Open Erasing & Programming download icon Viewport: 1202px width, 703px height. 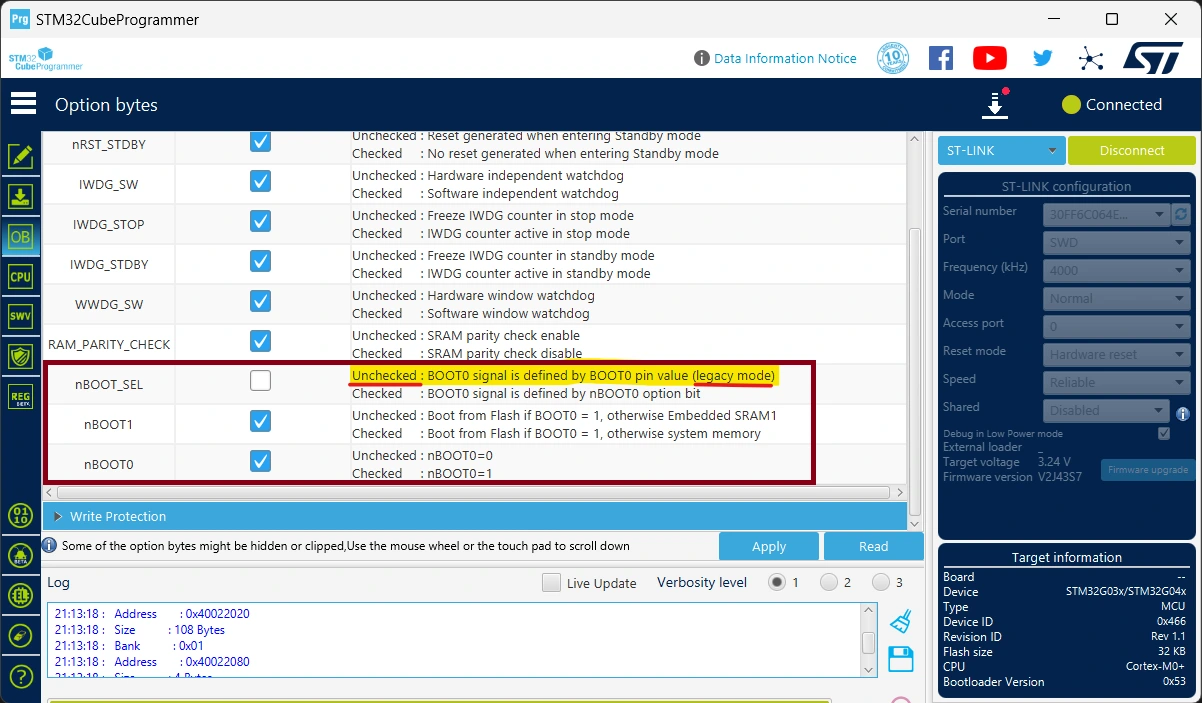tap(21, 197)
